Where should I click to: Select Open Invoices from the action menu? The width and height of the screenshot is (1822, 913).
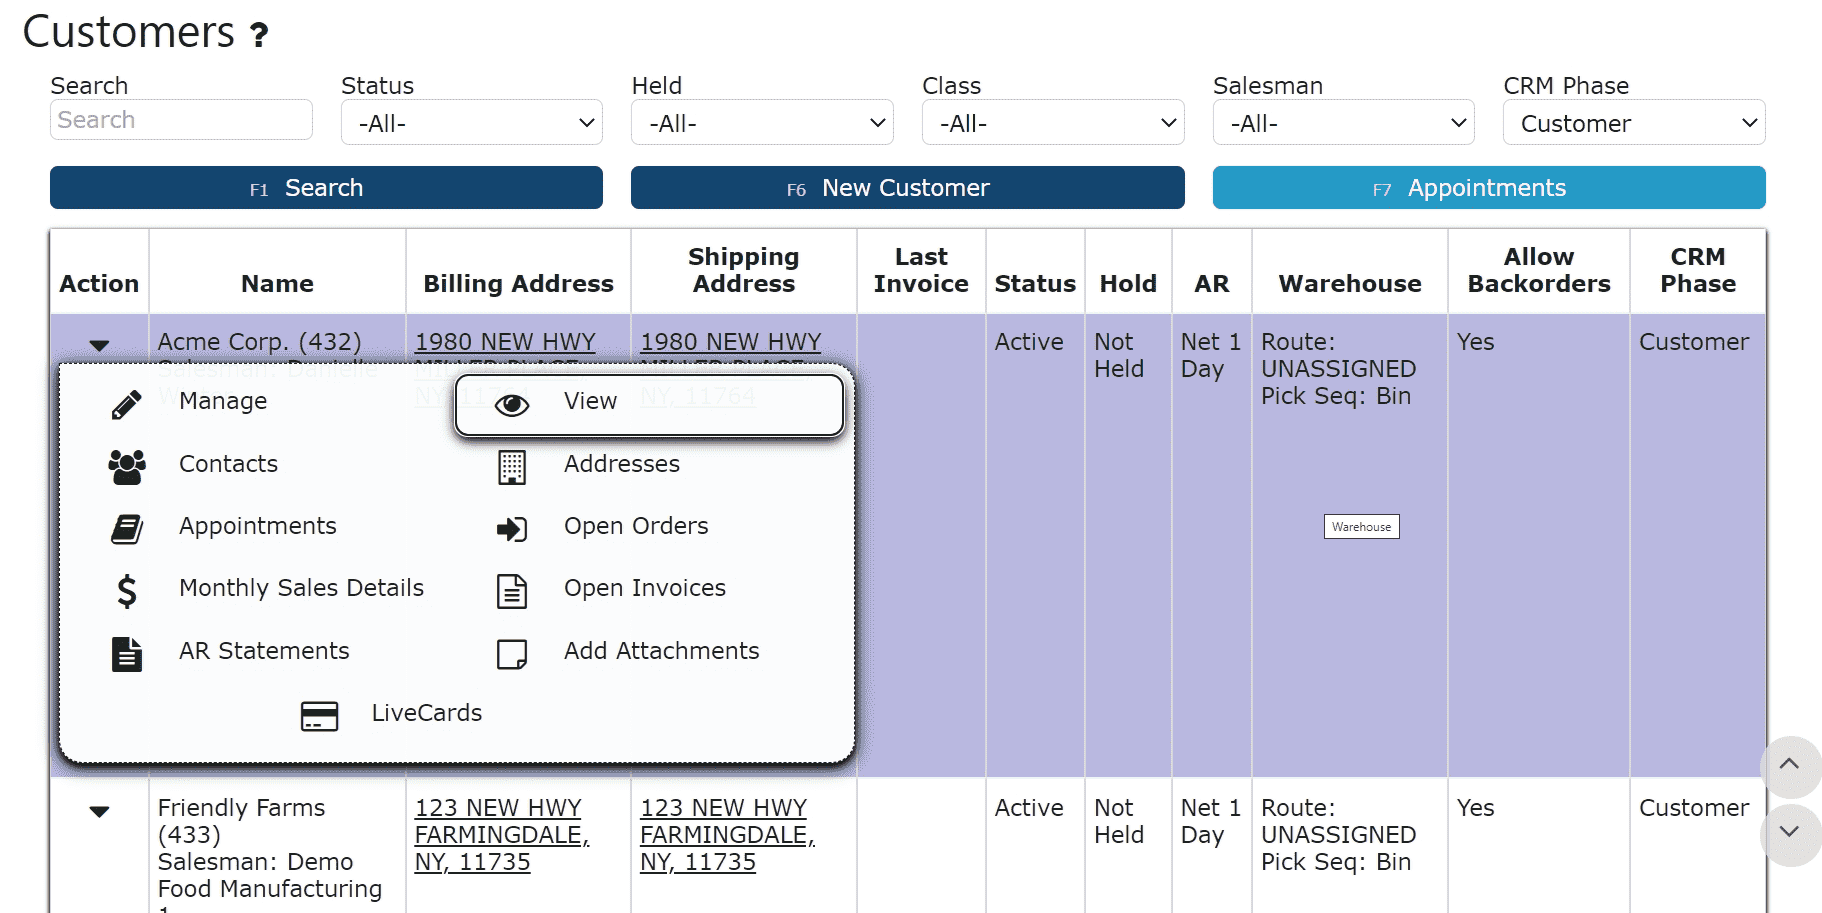[644, 588]
